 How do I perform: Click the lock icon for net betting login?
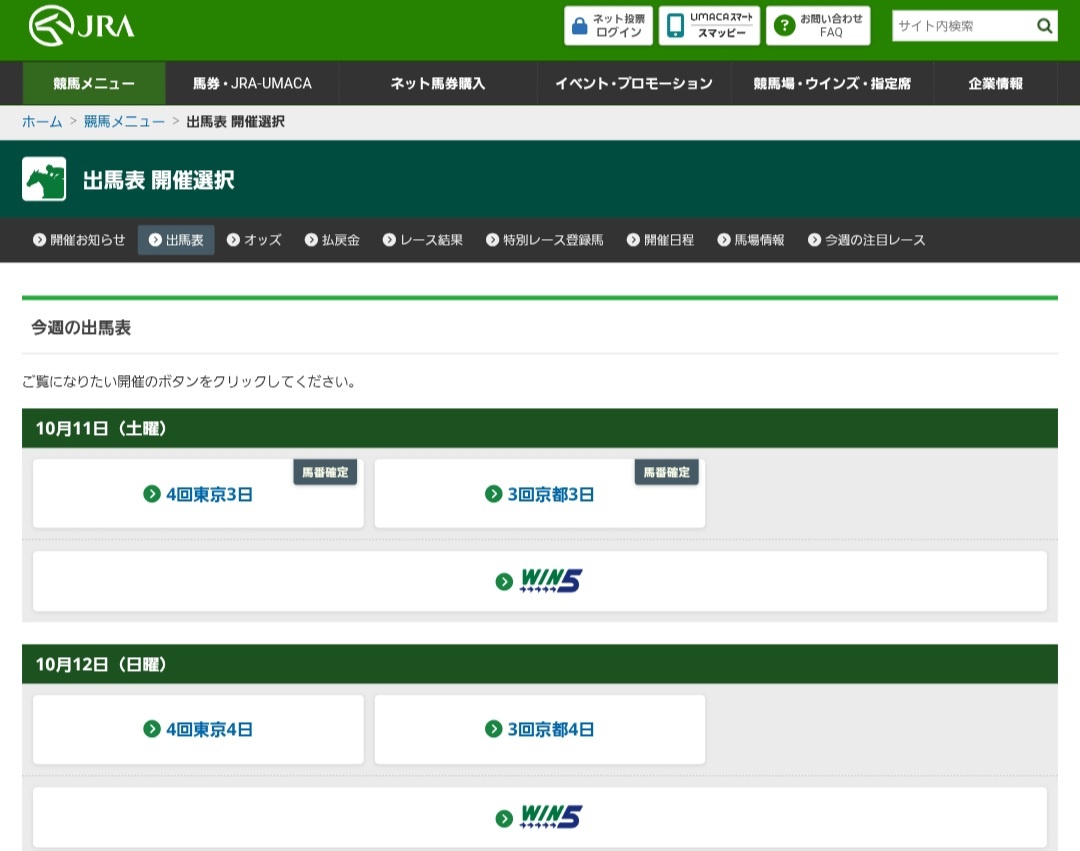click(580, 26)
